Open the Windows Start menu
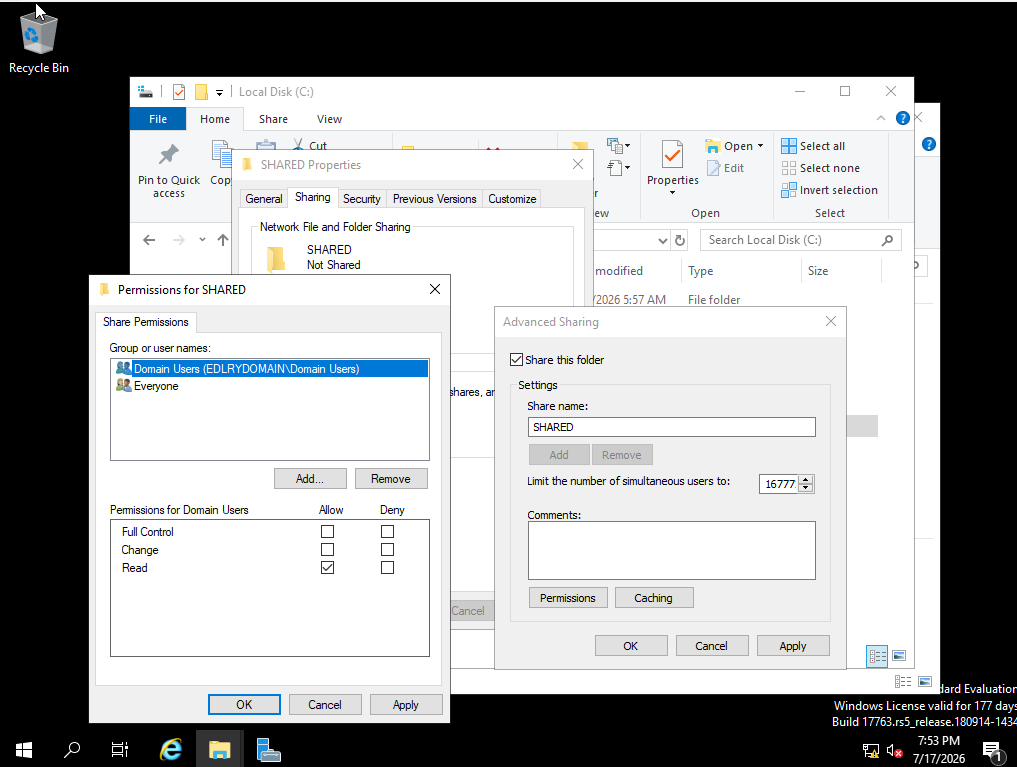 [24, 750]
